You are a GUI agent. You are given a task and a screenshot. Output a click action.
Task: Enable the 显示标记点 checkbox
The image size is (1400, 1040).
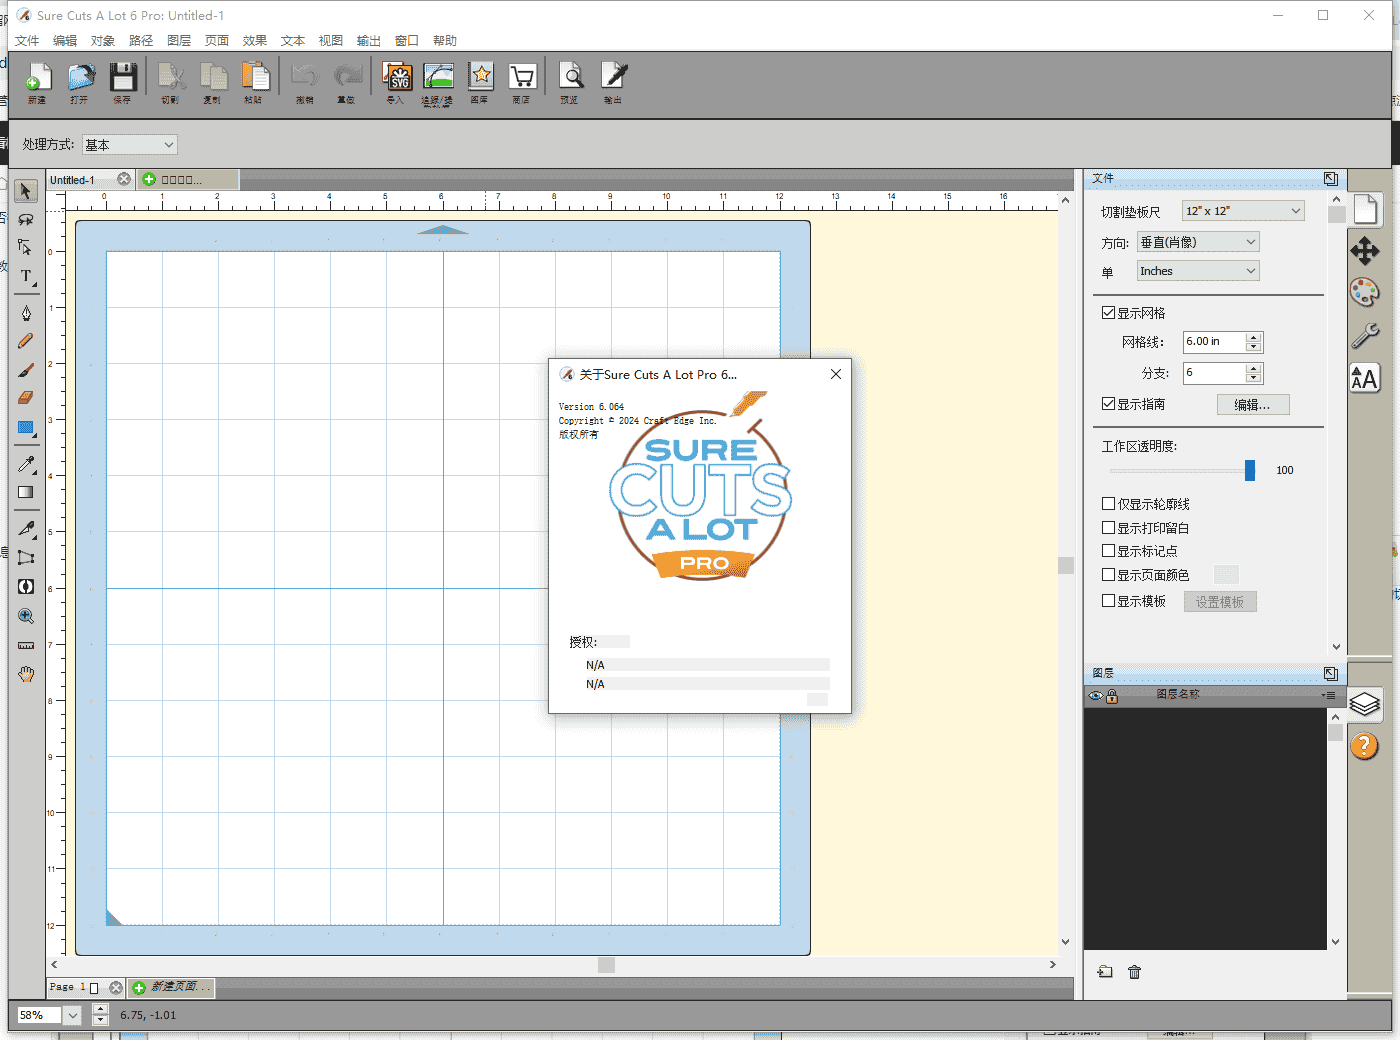1108,551
